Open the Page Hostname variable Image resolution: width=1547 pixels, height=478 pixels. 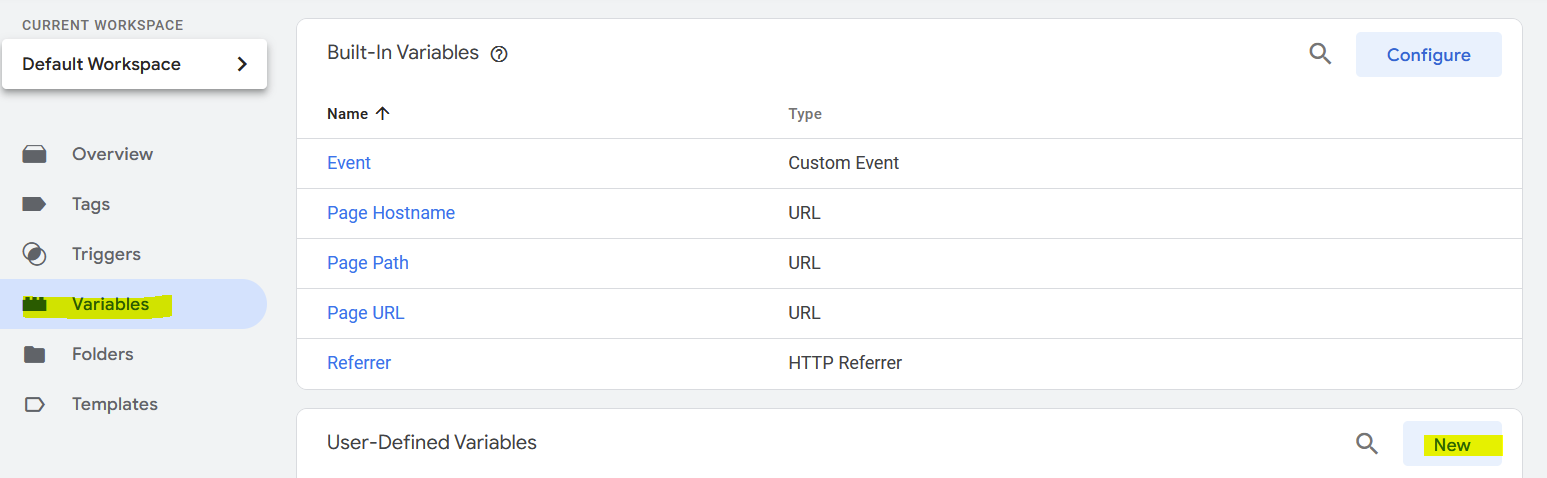click(x=391, y=213)
